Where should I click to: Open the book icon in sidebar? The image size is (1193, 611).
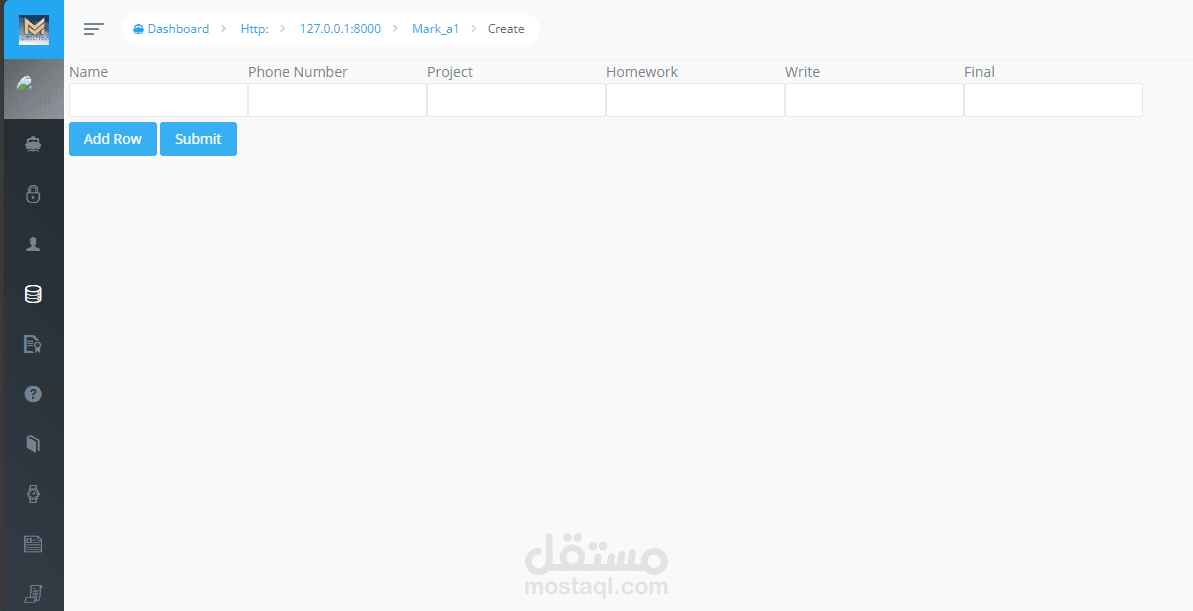[33, 444]
